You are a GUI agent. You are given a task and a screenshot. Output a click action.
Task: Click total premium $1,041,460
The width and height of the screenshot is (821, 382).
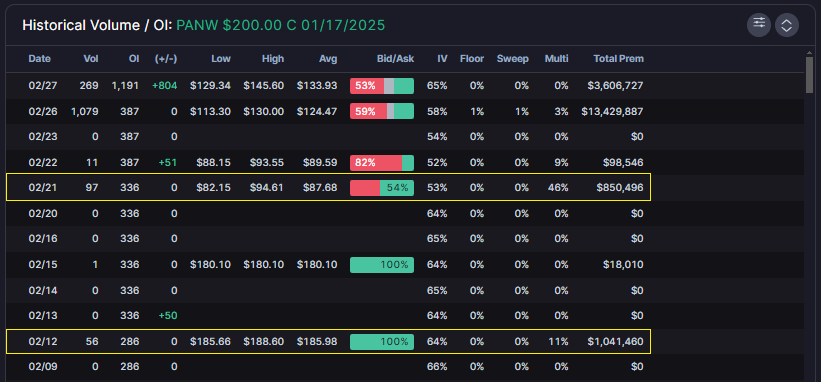pos(615,342)
